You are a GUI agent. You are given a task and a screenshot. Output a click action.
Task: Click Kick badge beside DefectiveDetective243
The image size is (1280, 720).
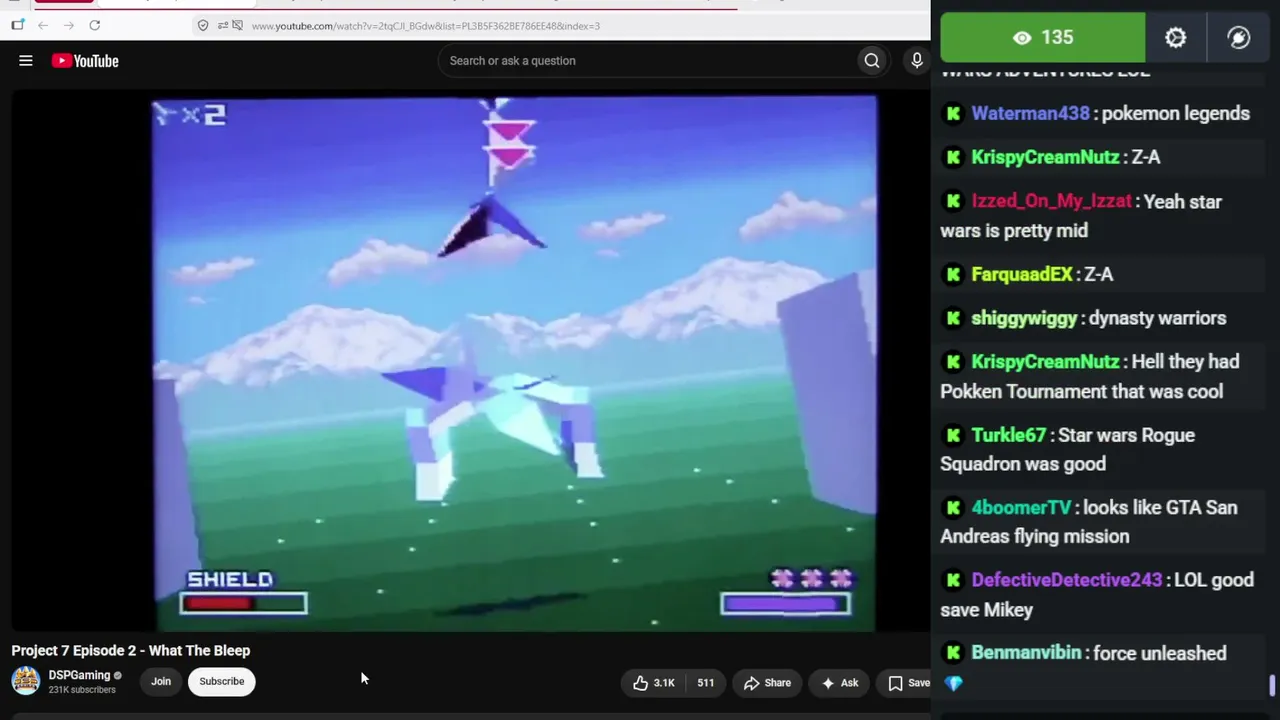pos(953,579)
